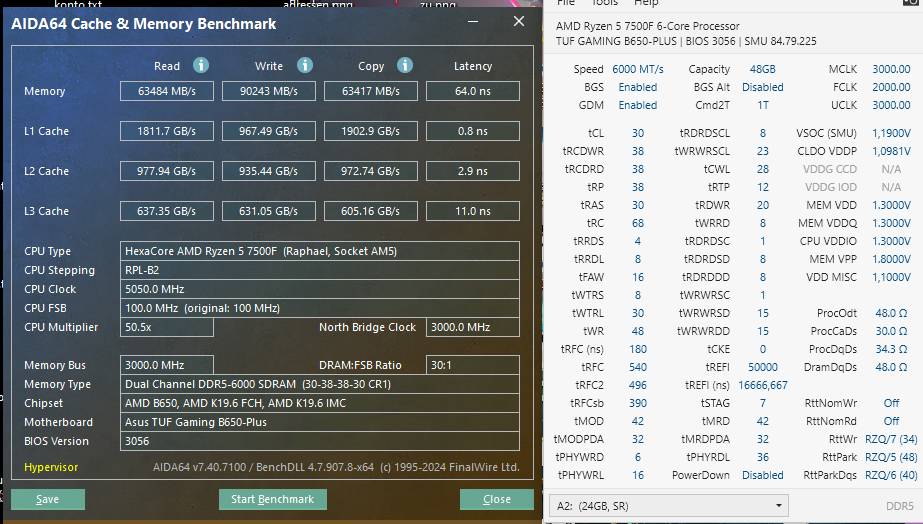Click BGS Alt value Disabled
This screenshot has height=524, width=923.
[762, 87]
